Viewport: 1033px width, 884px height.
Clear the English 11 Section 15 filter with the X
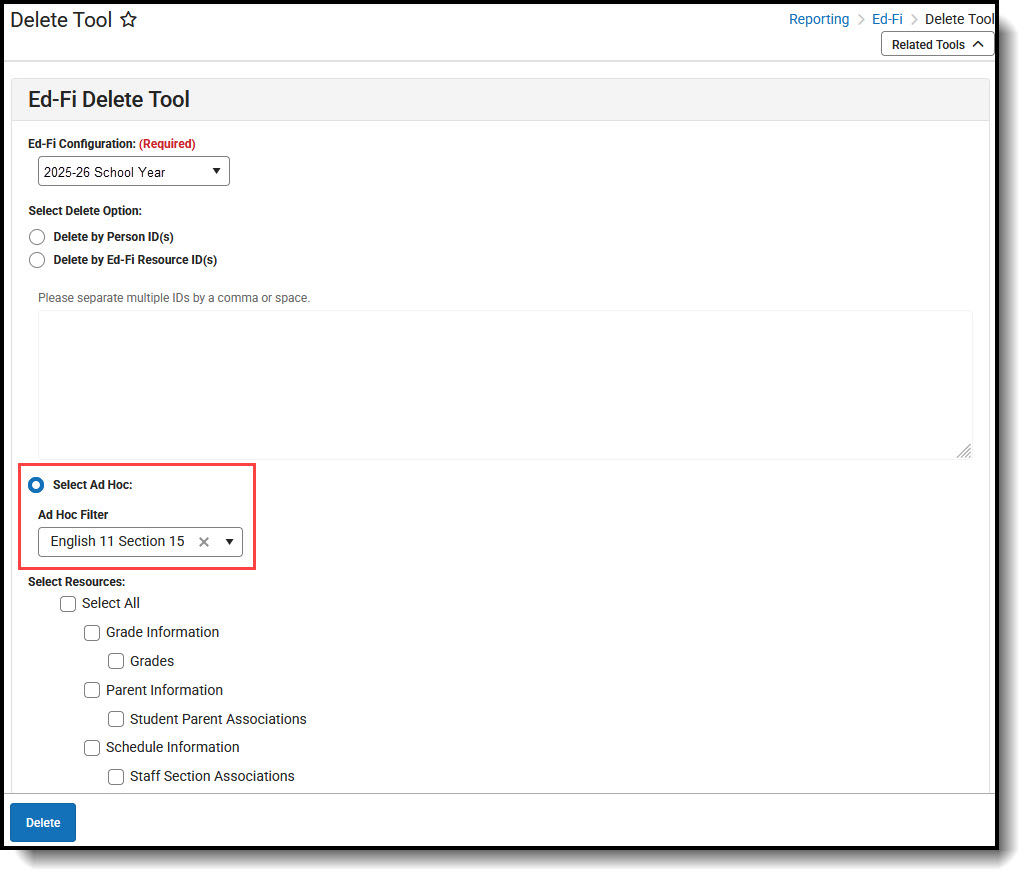204,541
